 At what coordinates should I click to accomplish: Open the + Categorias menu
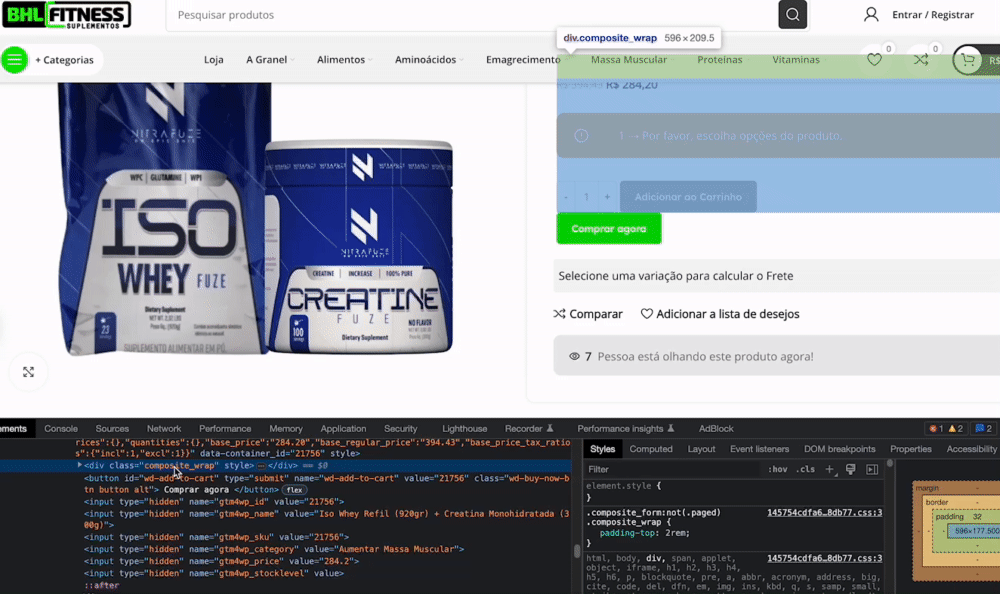64,60
